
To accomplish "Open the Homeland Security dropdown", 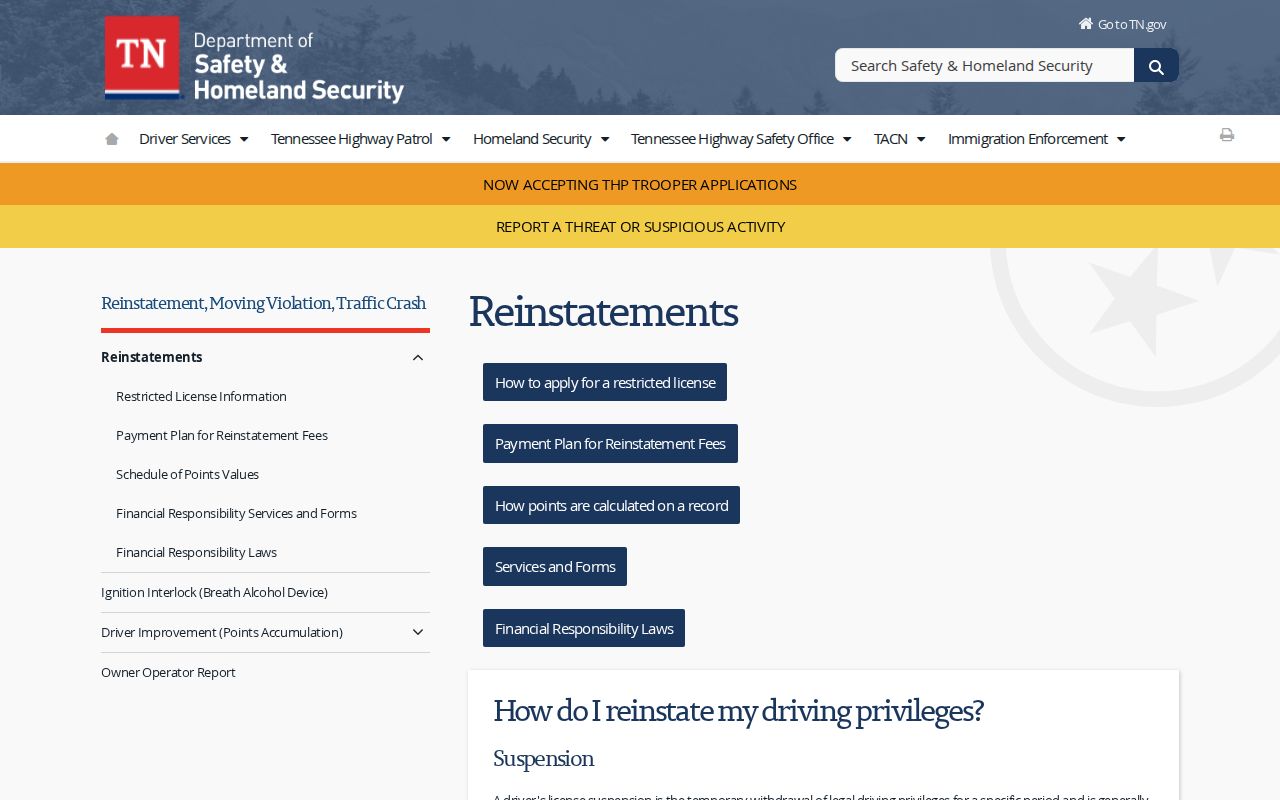I will pos(541,139).
